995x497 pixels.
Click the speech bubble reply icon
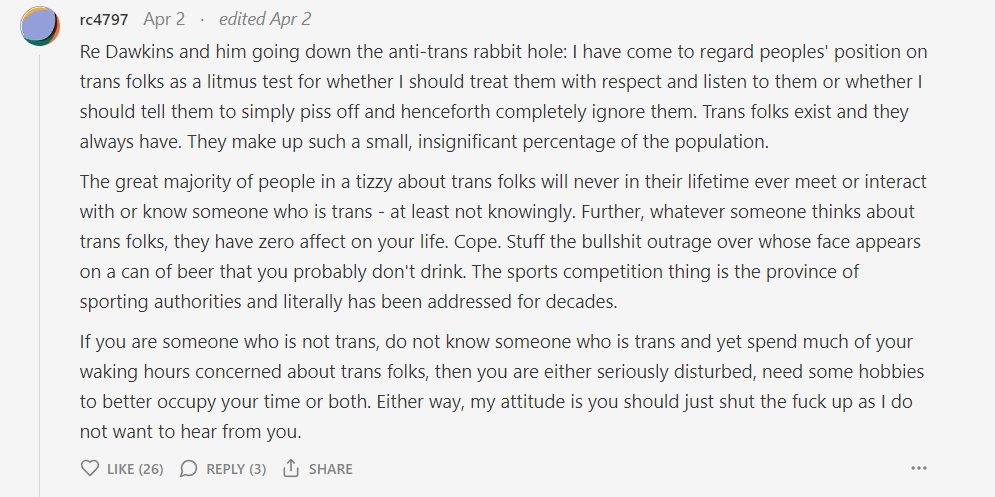[x=188, y=468]
